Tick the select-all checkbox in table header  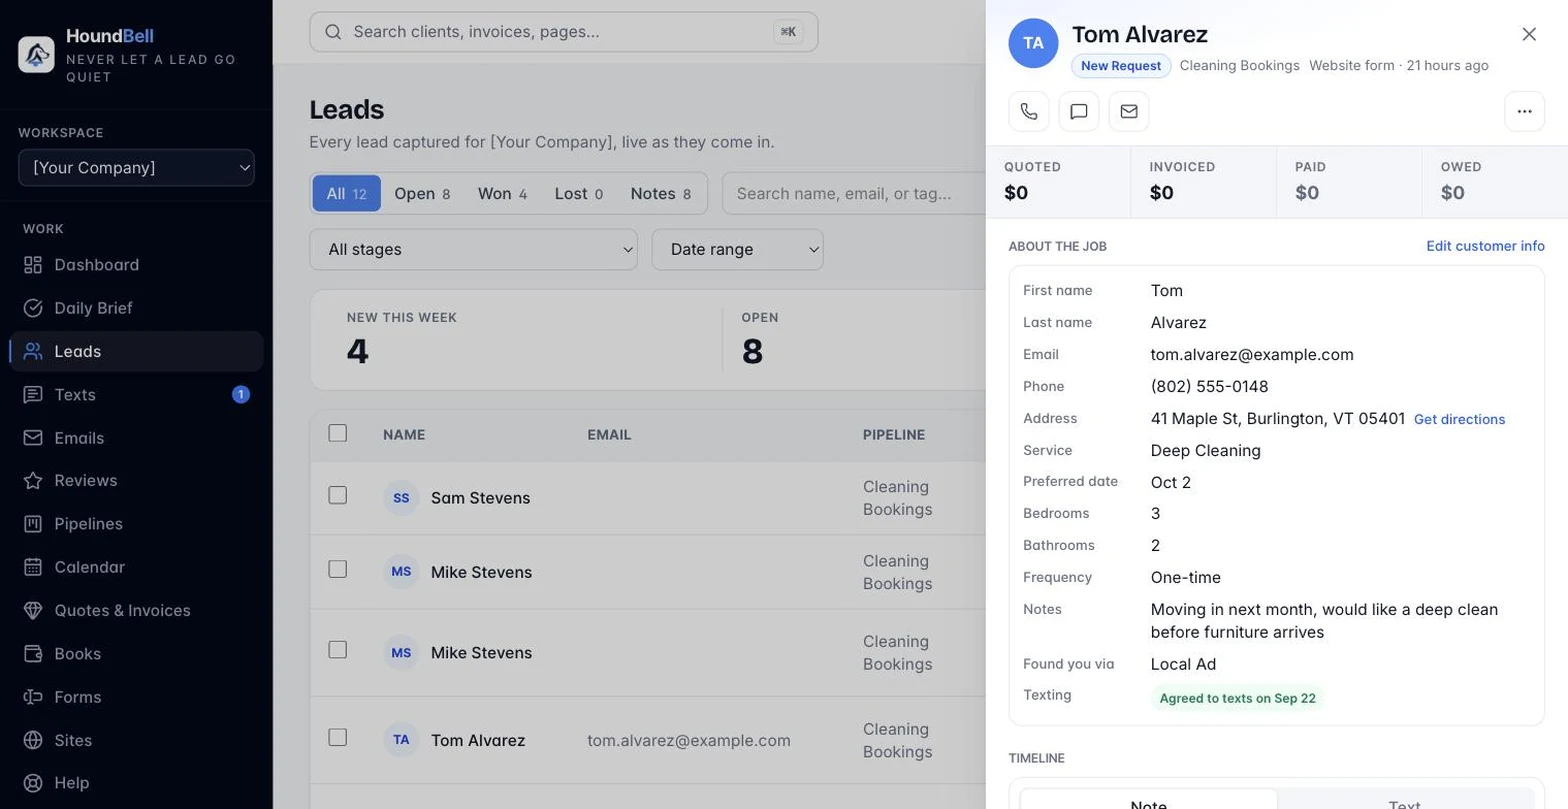tap(338, 433)
